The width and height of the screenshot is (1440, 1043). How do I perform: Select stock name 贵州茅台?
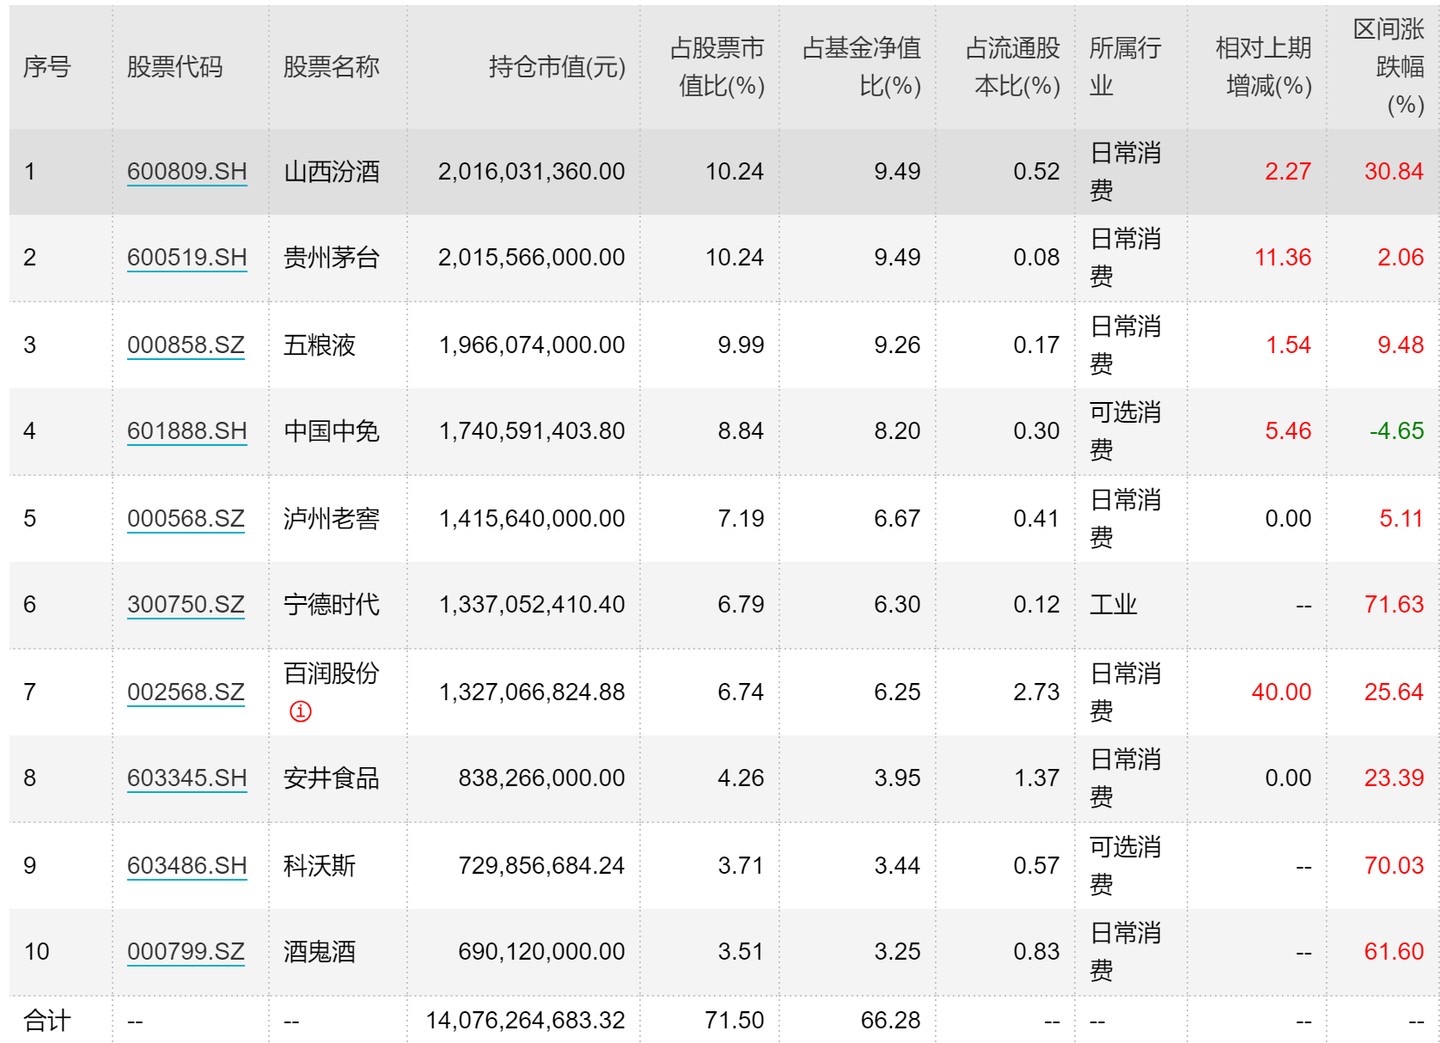click(331, 257)
